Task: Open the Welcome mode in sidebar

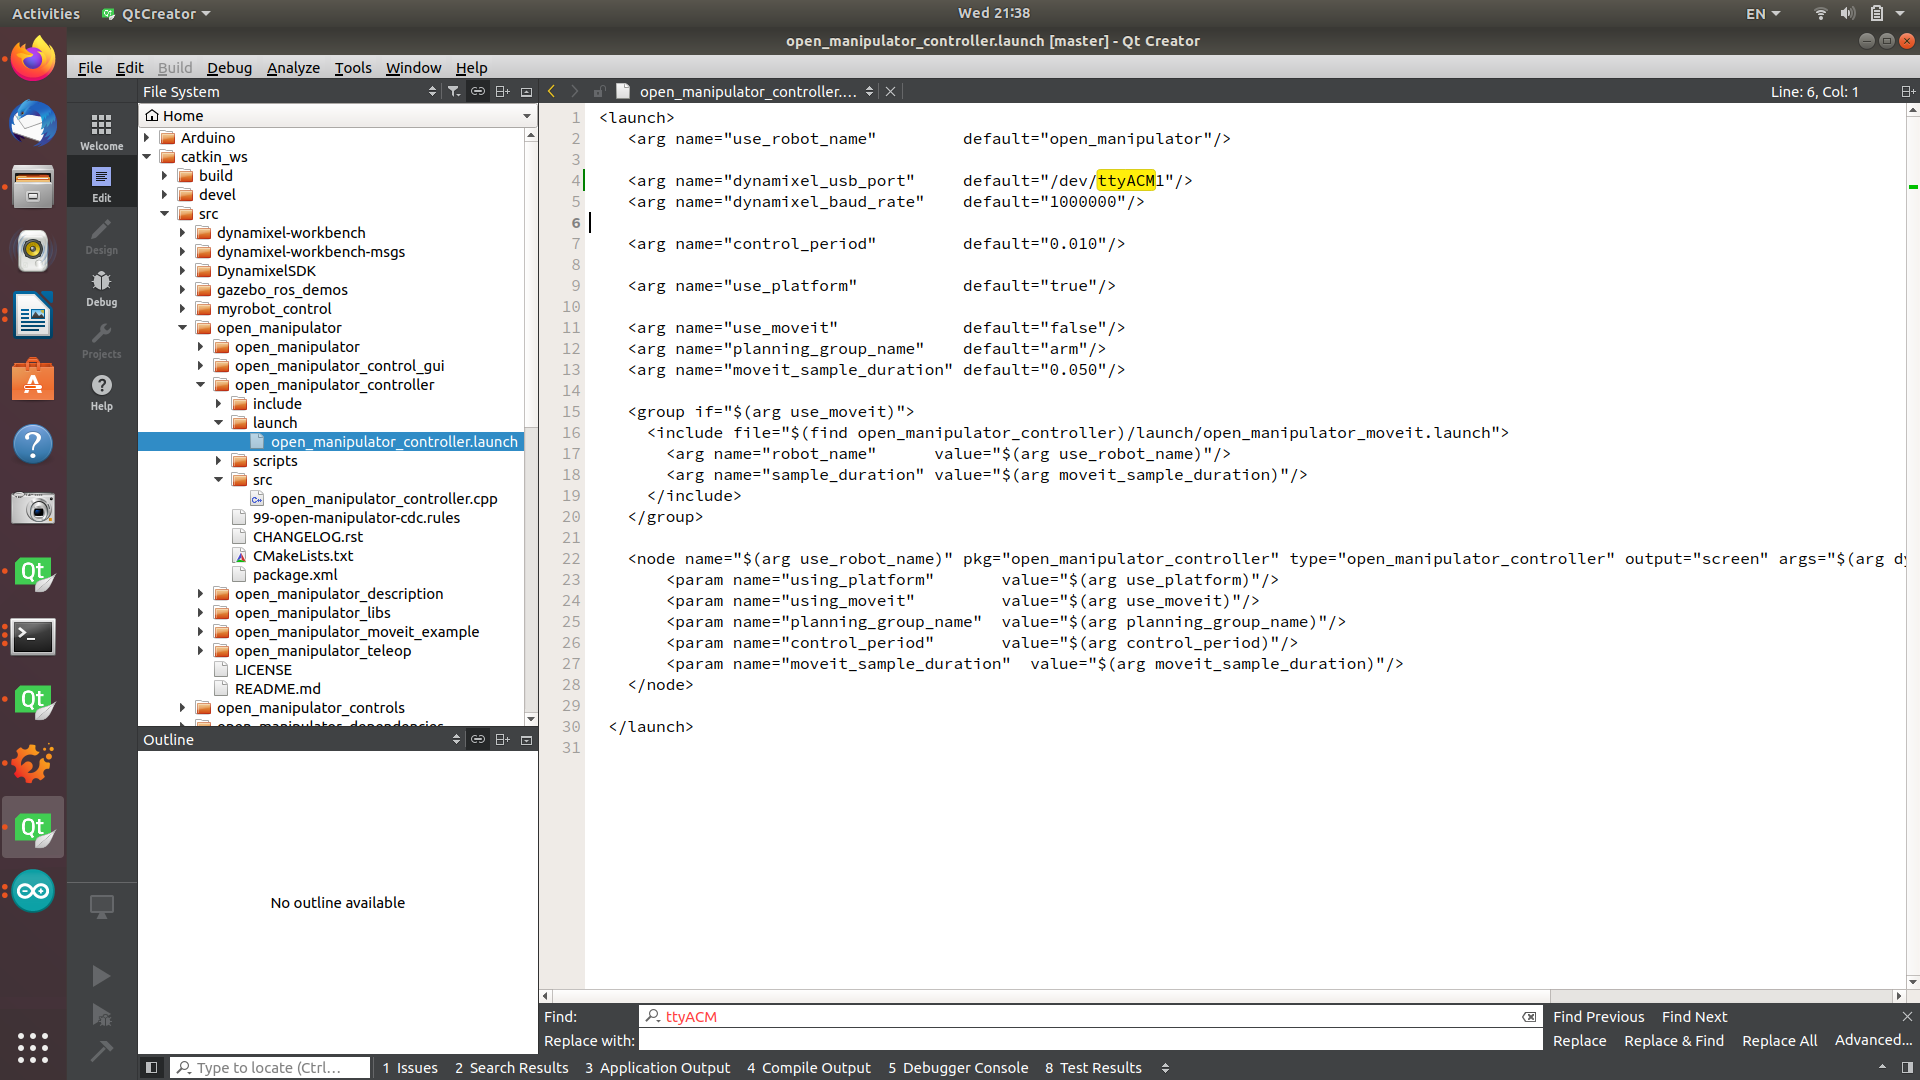Action: (x=101, y=131)
